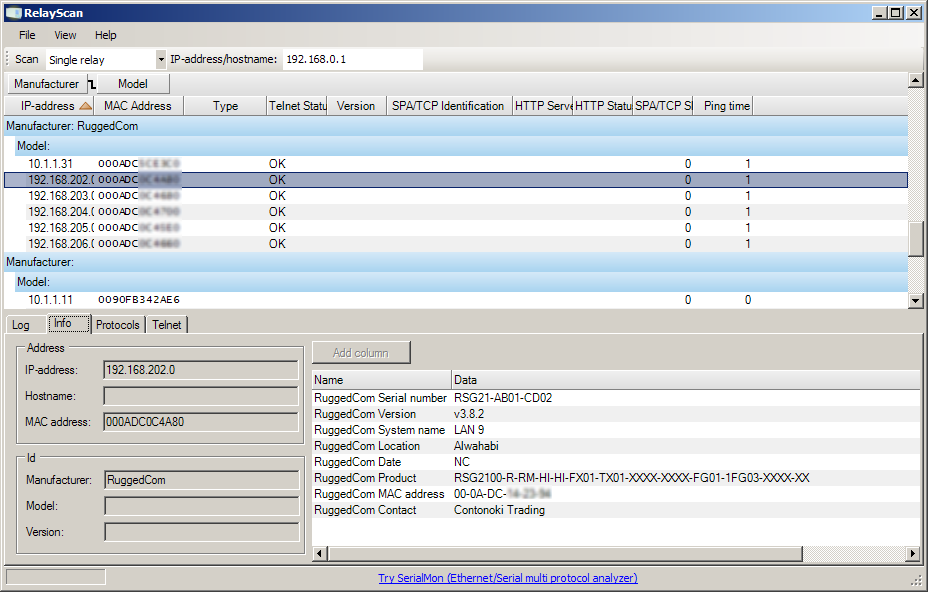Sort by the Type column header
The height and width of the screenshot is (592, 928).
pos(225,106)
